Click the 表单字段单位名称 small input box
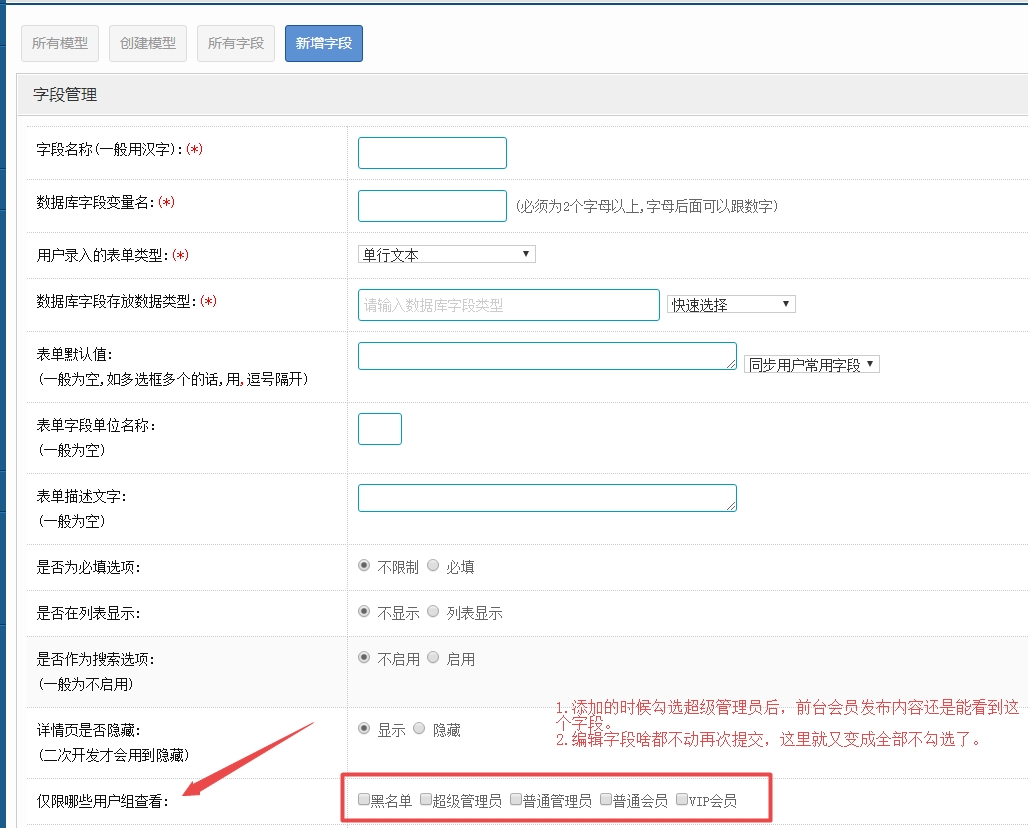The height and width of the screenshot is (828, 1028). (380, 429)
